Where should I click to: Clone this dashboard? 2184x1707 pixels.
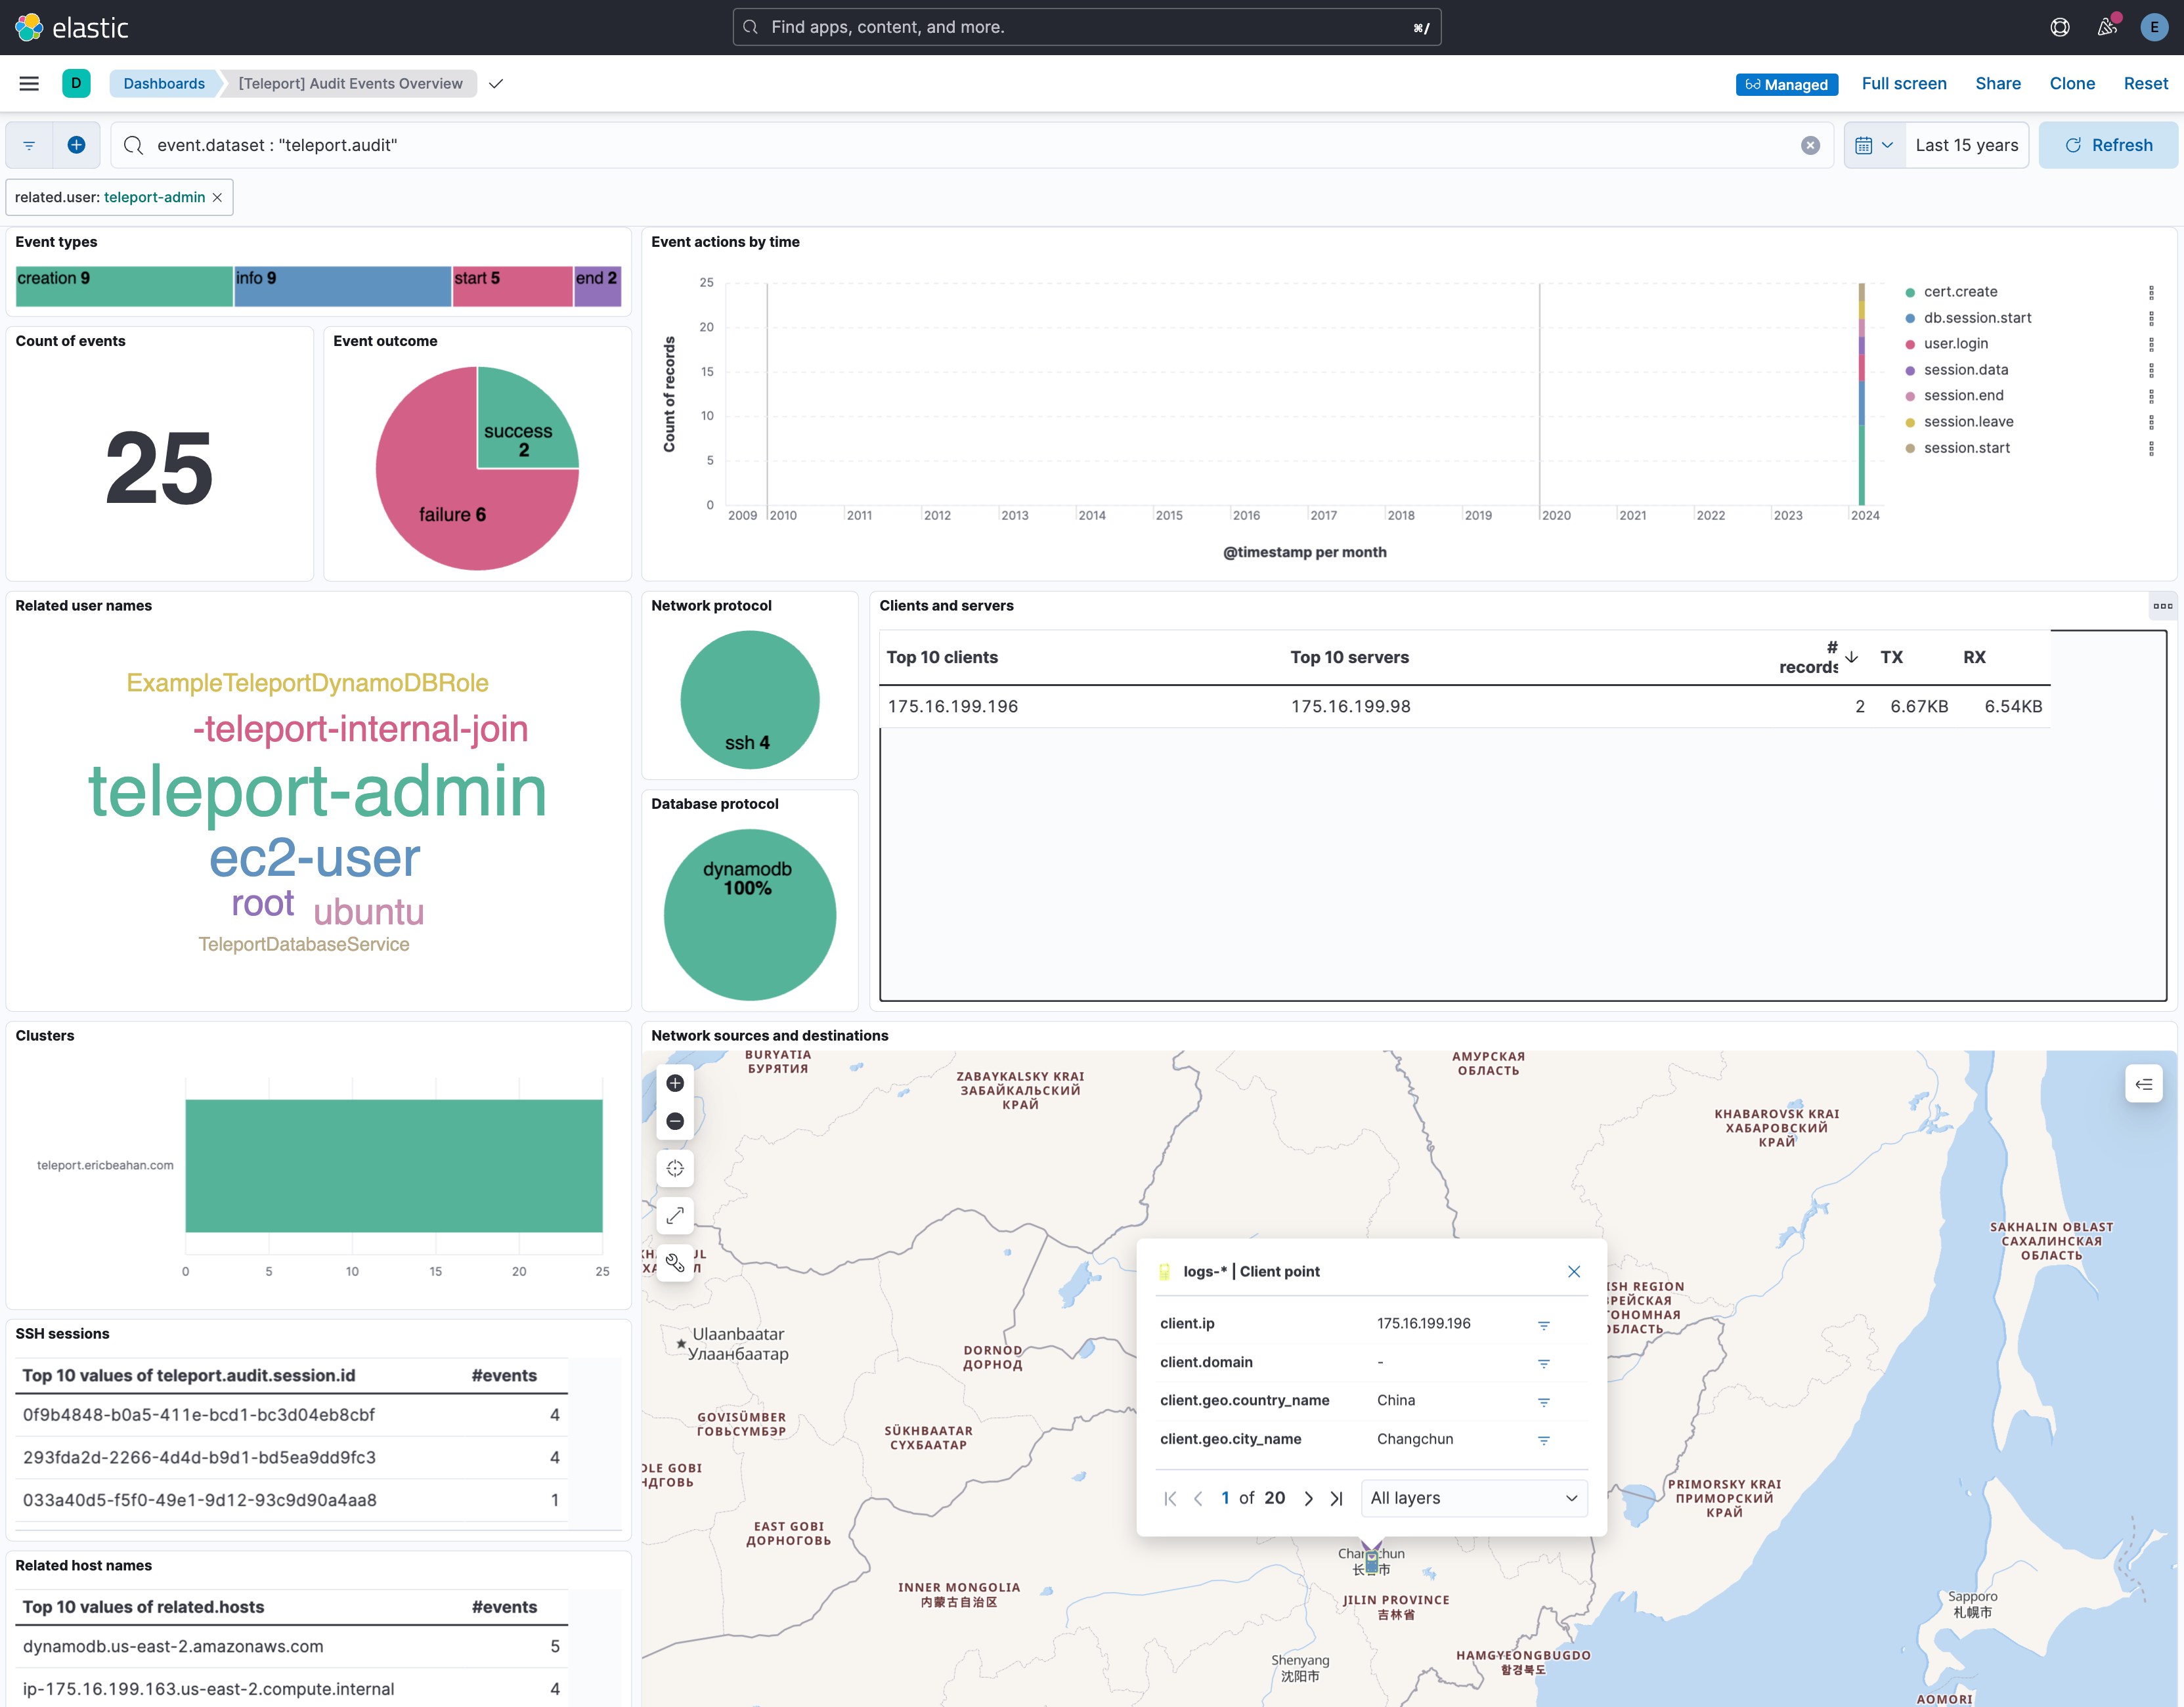[x=2072, y=84]
